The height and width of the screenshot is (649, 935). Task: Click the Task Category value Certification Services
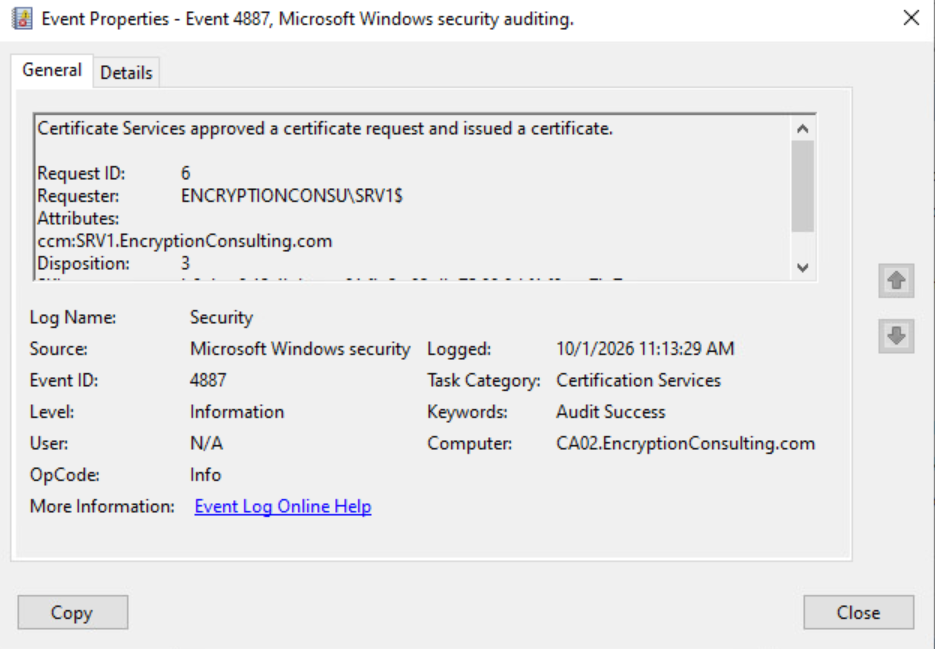pos(638,380)
